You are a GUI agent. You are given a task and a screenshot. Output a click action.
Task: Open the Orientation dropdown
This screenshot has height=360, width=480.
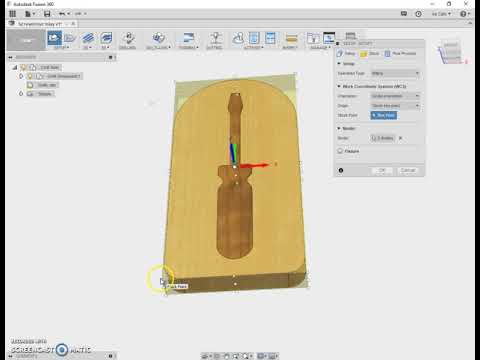click(395, 96)
